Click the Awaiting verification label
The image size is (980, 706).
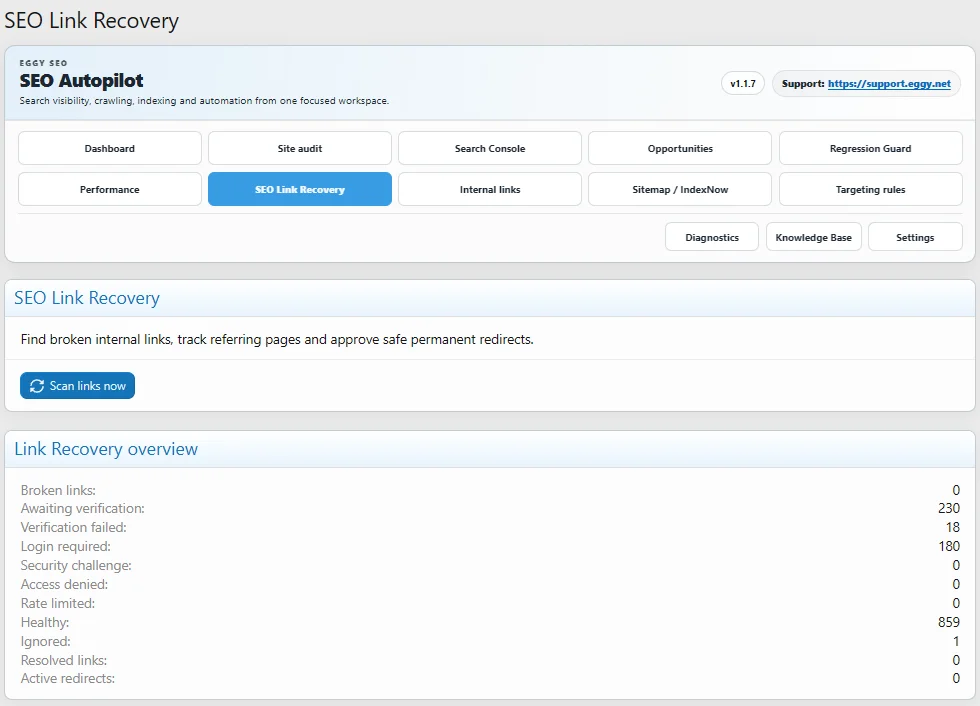[82, 509]
